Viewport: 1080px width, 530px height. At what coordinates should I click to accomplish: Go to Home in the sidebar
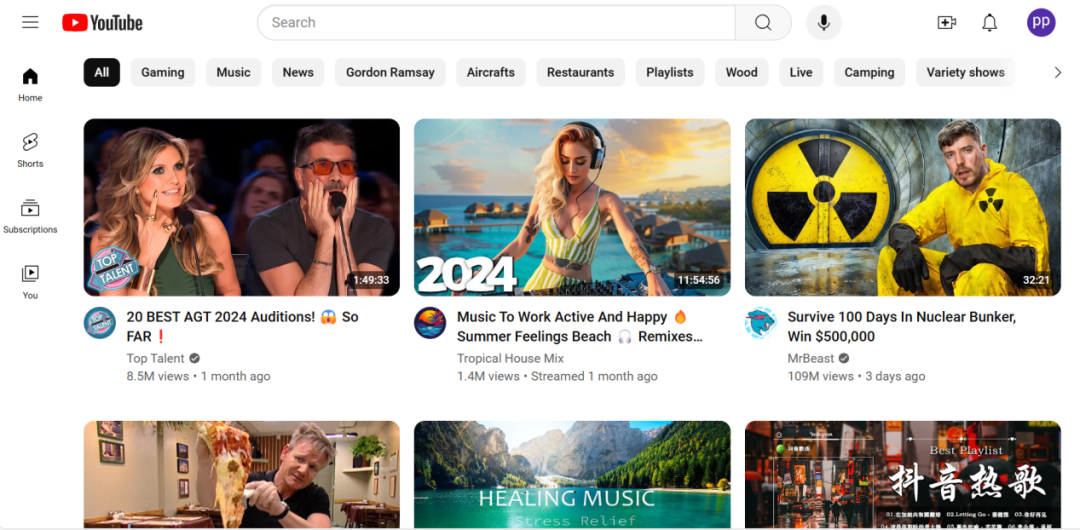coord(30,85)
